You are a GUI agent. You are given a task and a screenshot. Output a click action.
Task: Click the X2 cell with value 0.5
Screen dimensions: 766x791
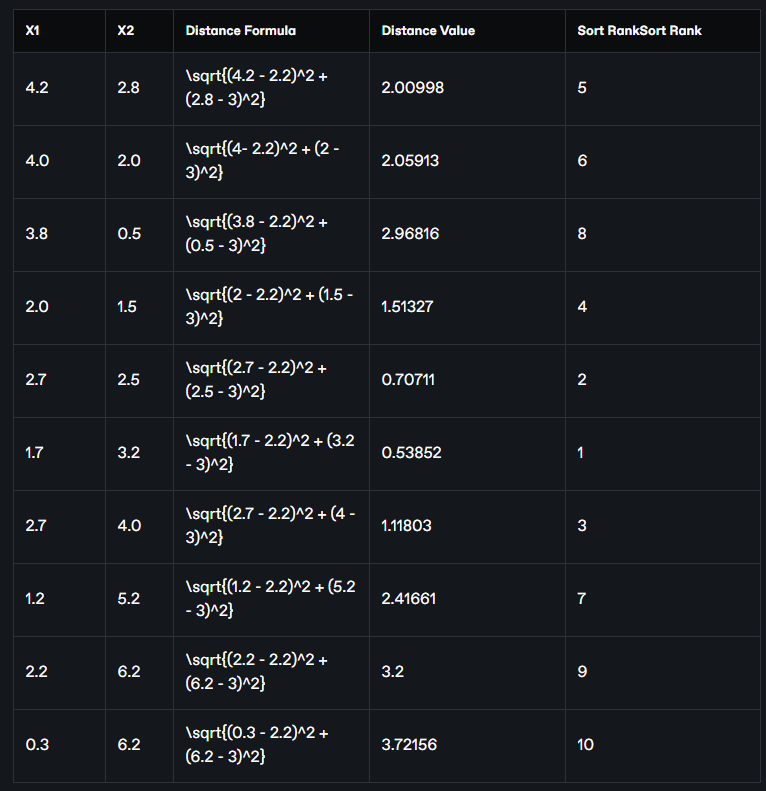coord(129,234)
